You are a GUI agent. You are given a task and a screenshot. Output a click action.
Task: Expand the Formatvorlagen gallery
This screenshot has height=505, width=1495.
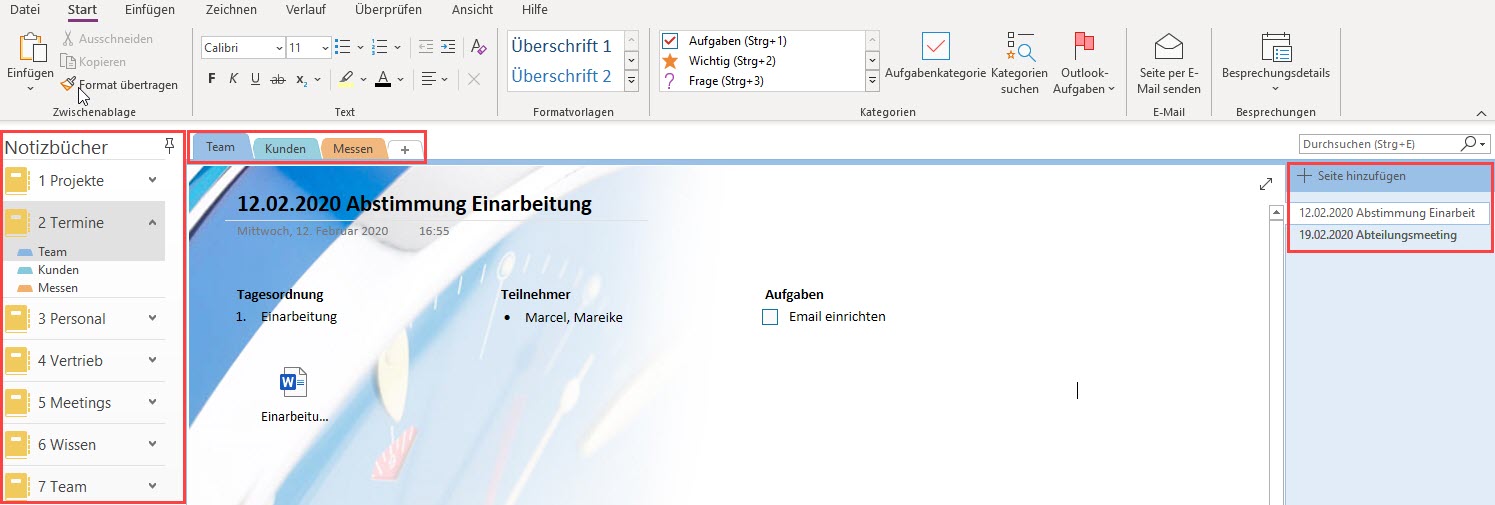coord(631,81)
